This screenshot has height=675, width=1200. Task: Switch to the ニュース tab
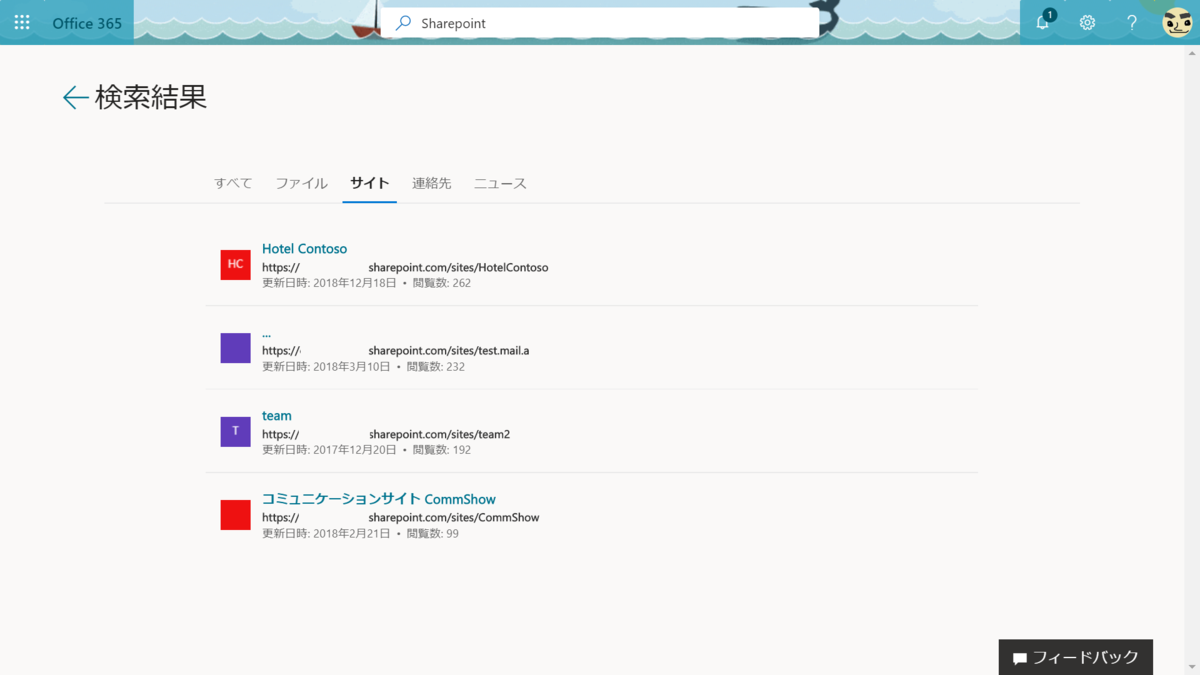500,183
